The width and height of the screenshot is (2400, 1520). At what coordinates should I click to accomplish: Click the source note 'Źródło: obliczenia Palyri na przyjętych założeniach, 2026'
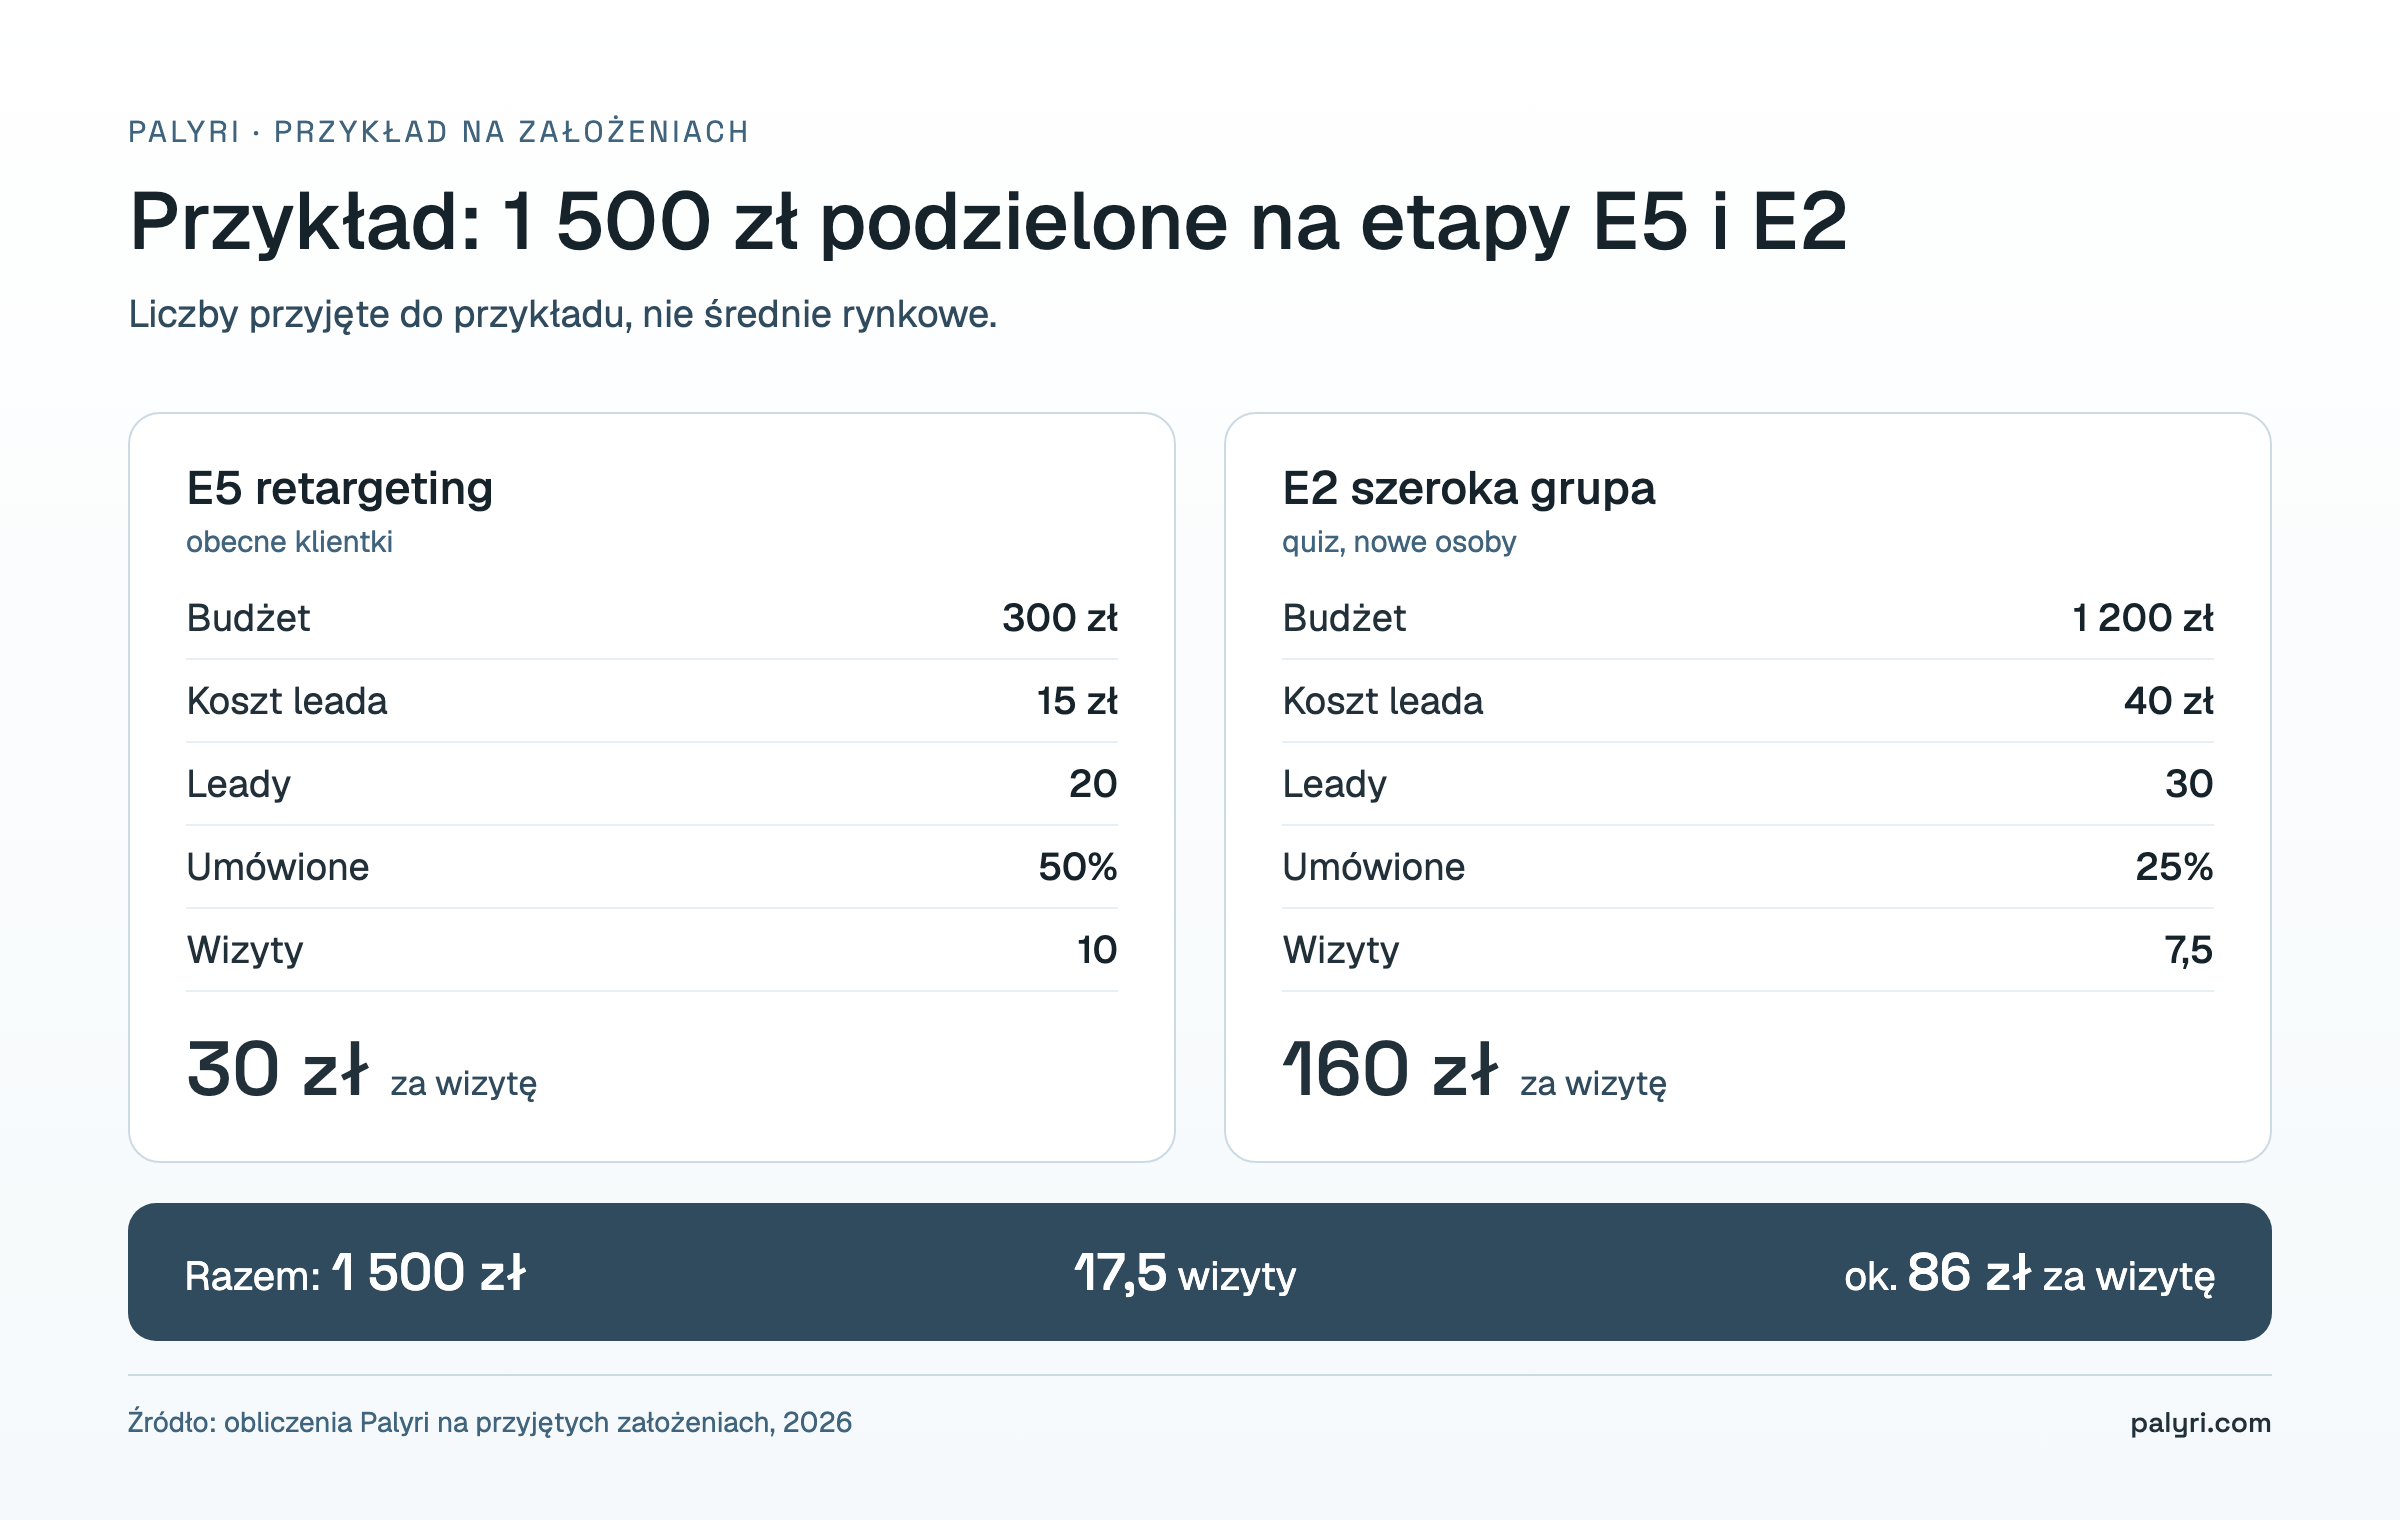coord(490,1423)
